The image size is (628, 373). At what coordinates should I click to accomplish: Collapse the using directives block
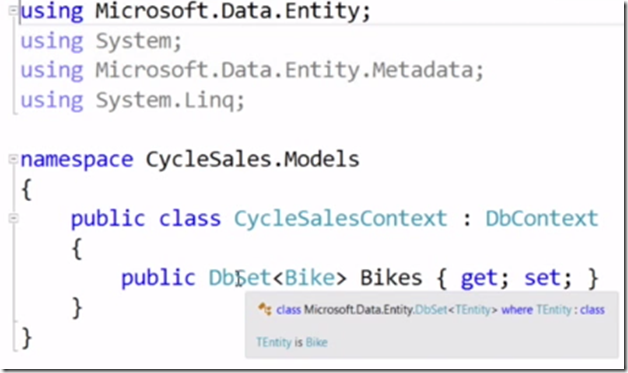point(14,10)
